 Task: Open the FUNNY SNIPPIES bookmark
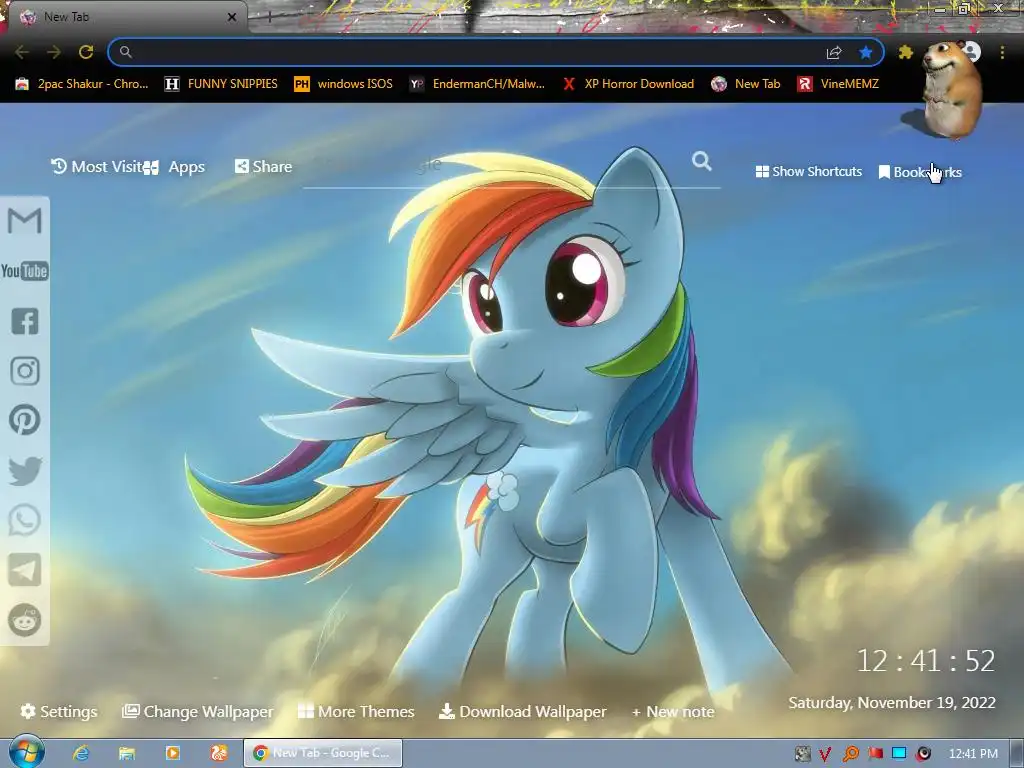[x=221, y=84]
